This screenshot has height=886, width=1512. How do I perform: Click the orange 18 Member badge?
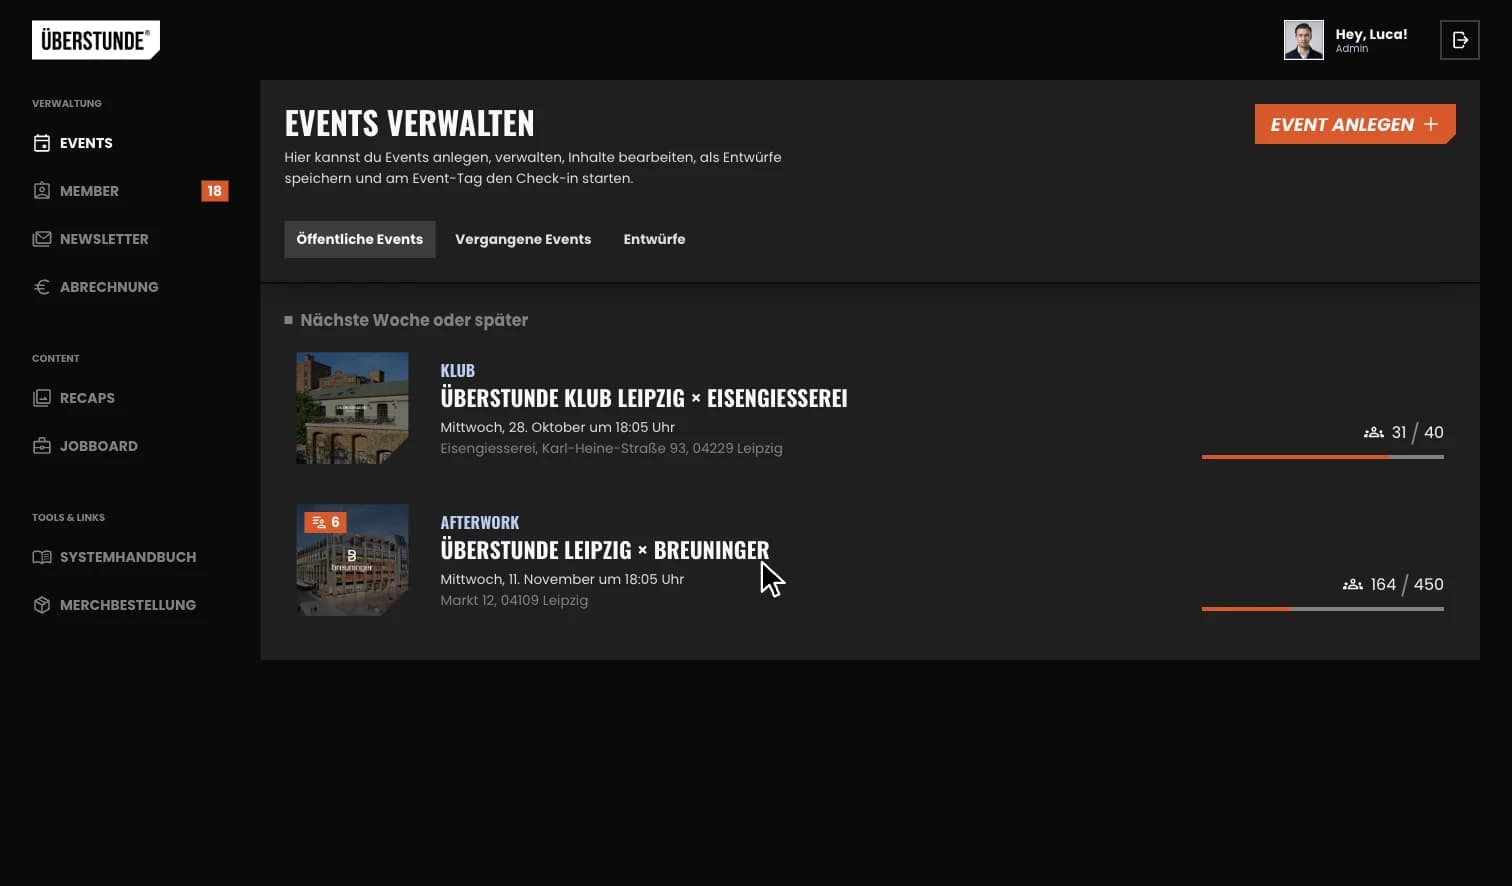click(215, 191)
